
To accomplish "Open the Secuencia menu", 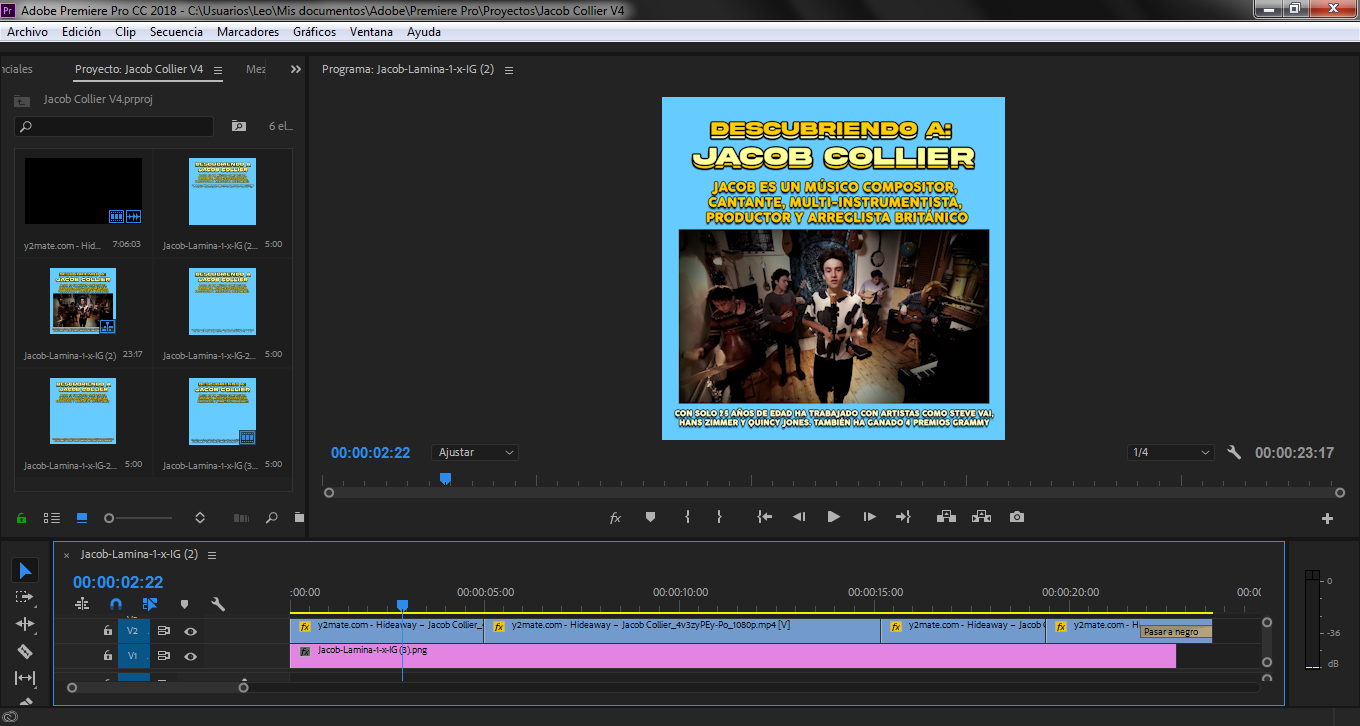I will [x=176, y=32].
